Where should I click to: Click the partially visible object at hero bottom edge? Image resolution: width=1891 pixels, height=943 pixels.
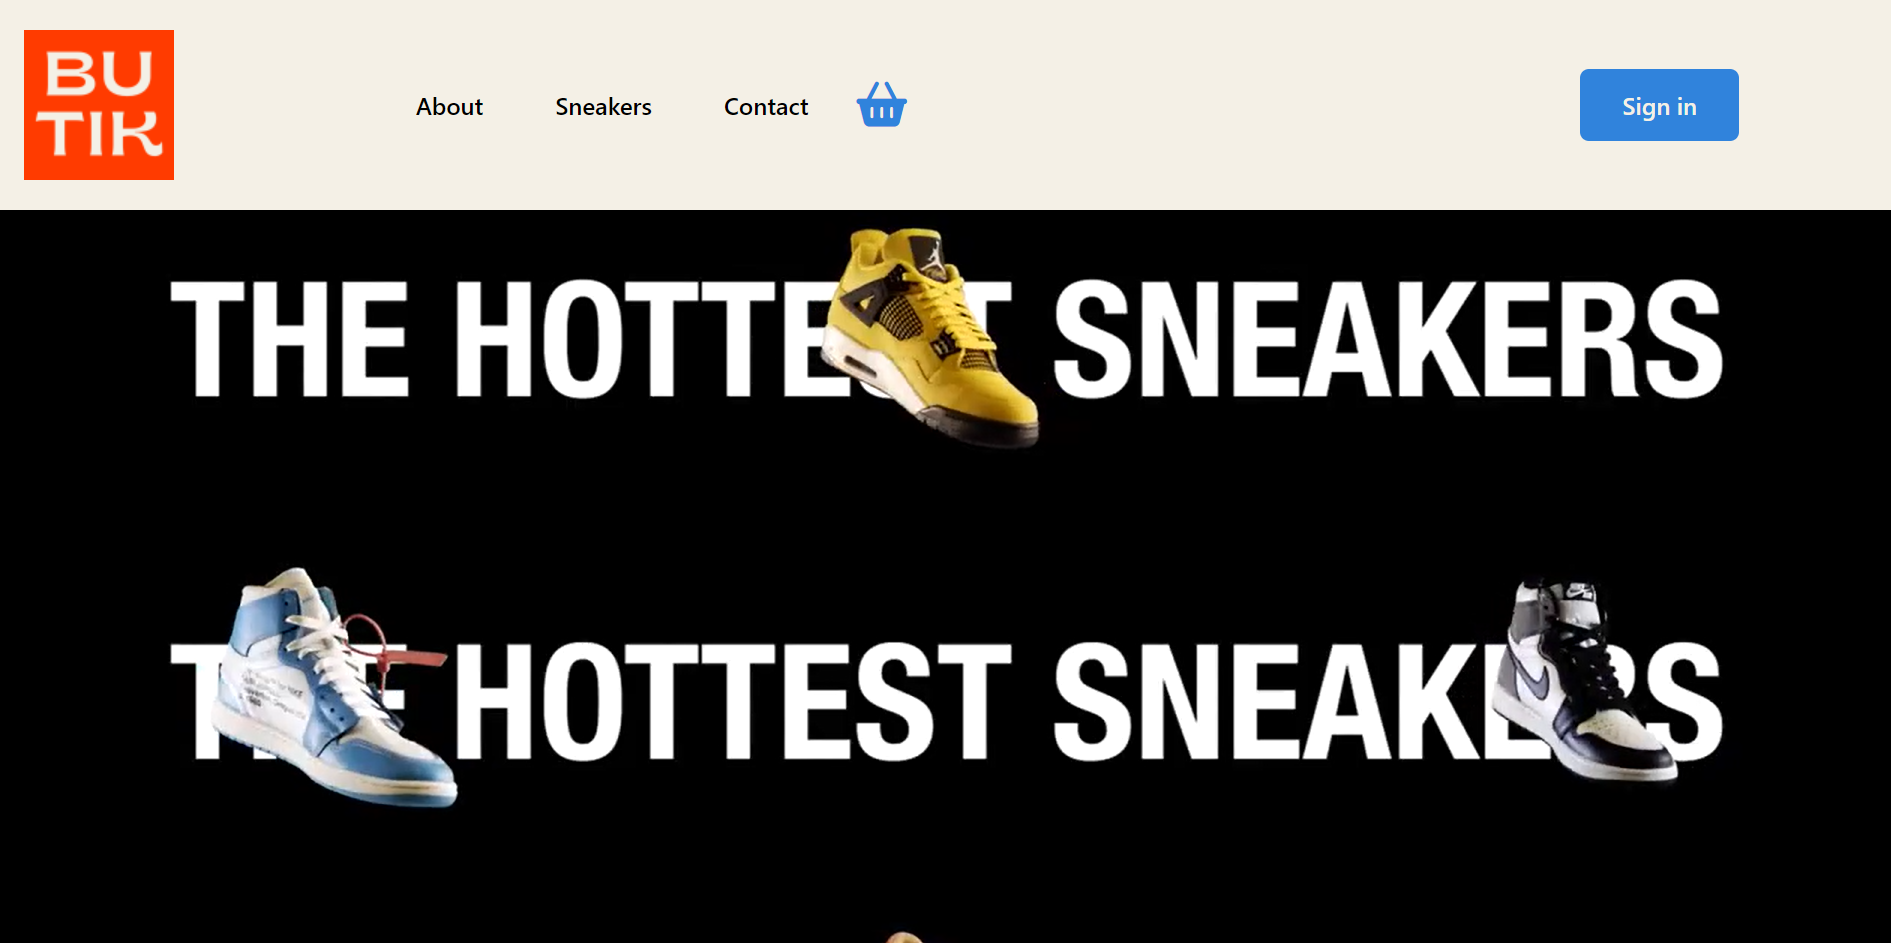[x=903, y=937]
